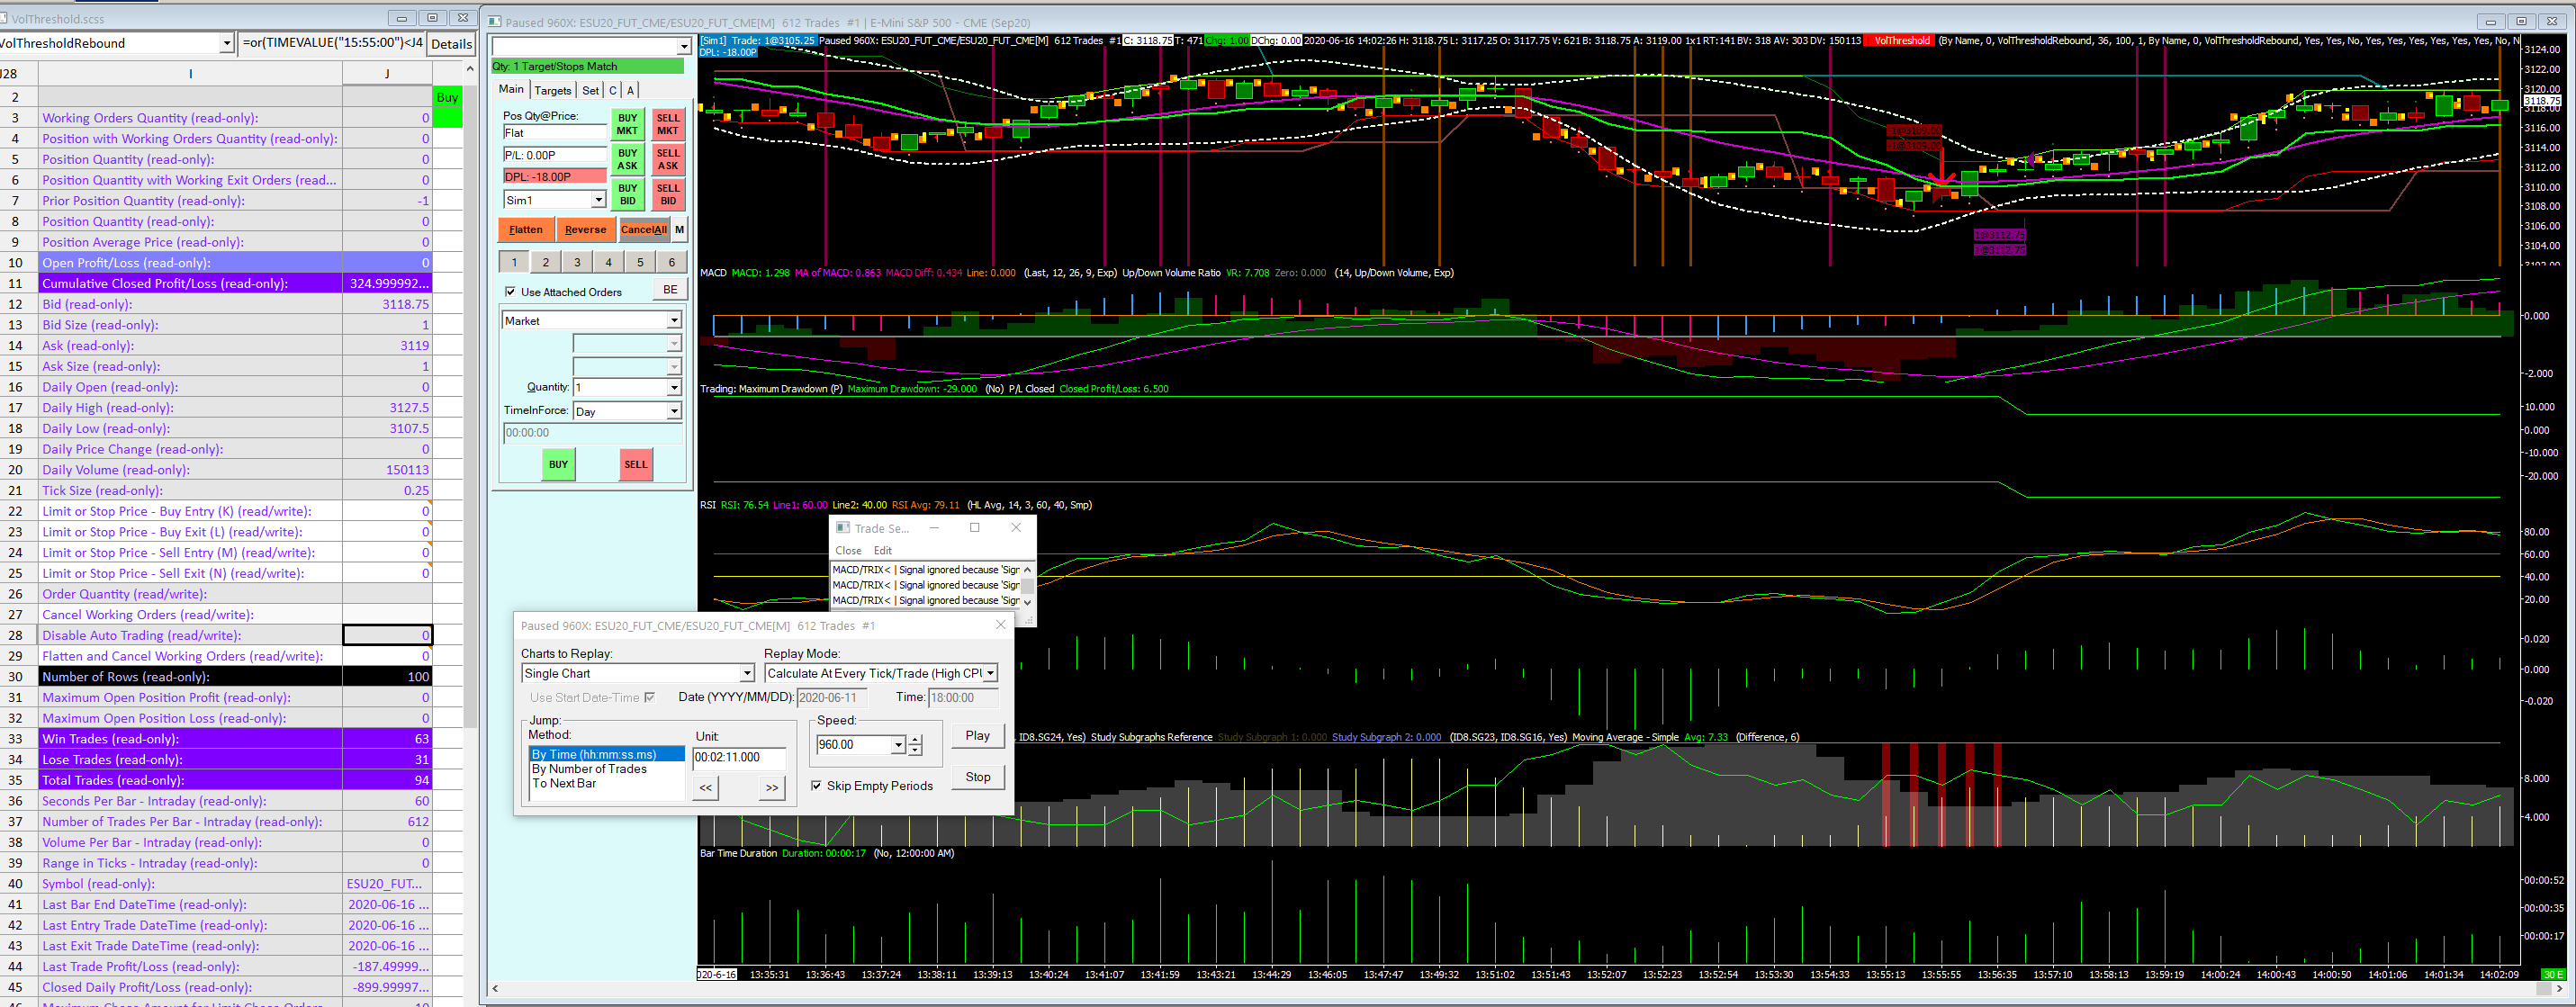Click the Details button beside formula bar
2576x1007 pixels.
coord(451,43)
